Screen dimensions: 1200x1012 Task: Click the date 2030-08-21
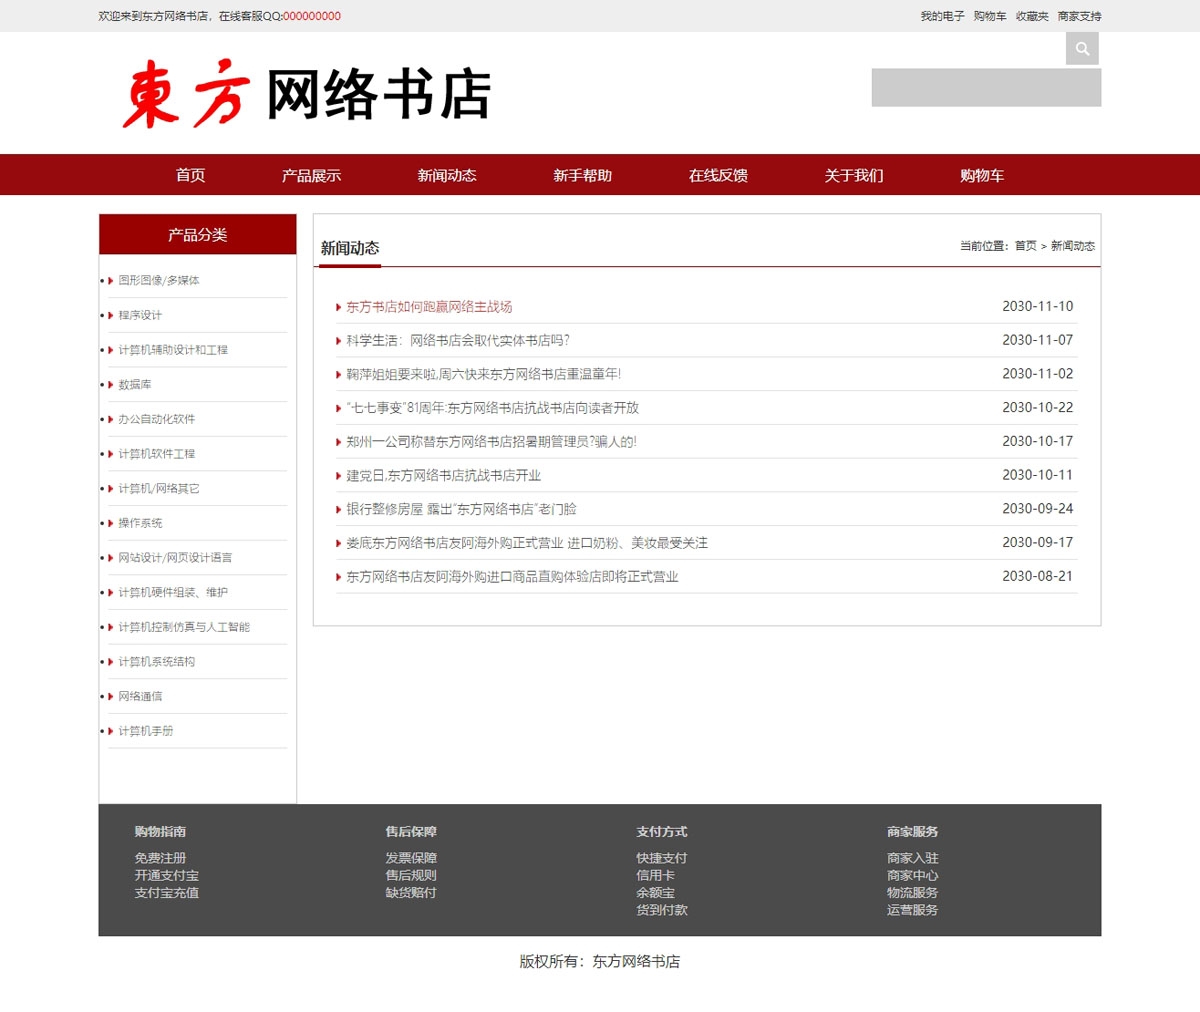pos(1038,576)
